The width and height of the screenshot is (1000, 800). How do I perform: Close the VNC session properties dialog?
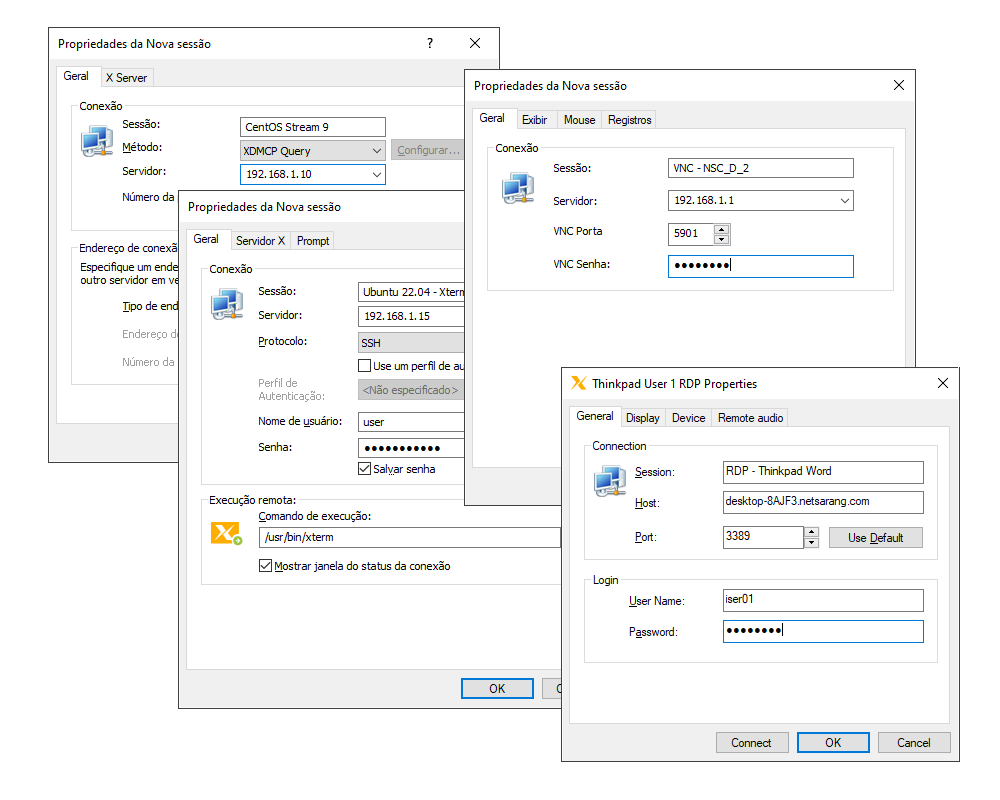coord(899,85)
